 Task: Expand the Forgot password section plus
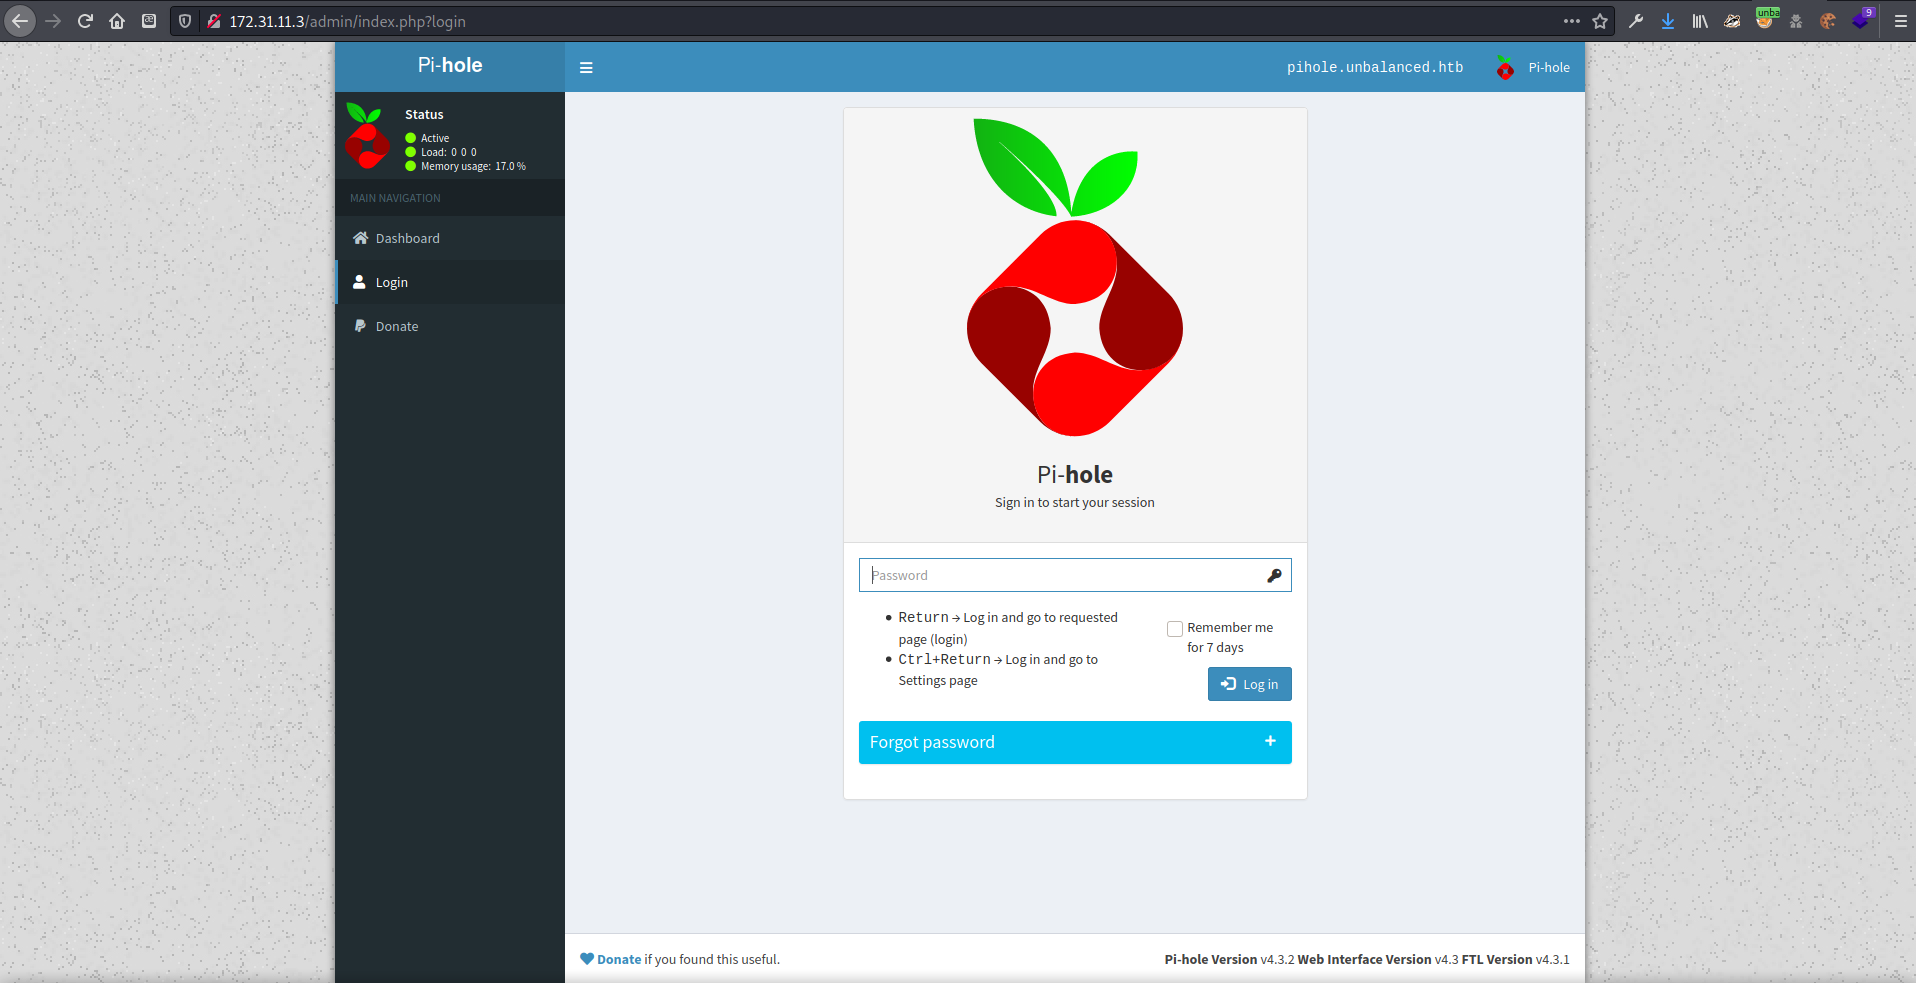(1270, 741)
